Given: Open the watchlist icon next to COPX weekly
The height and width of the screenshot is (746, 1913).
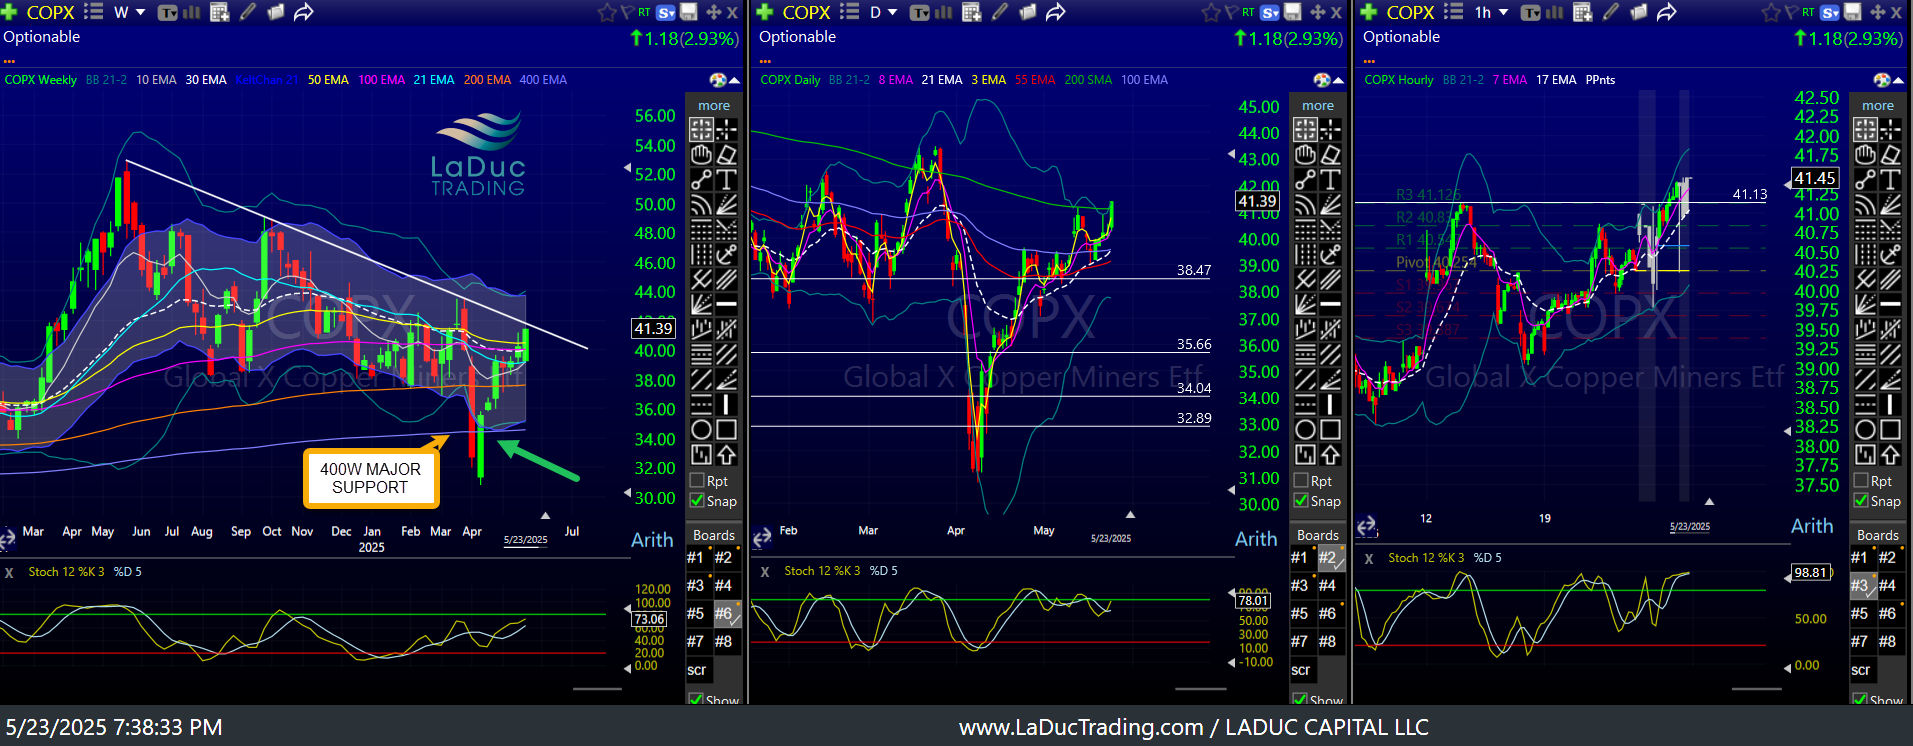Looking at the screenshot, I should pyautogui.click(x=94, y=12).
